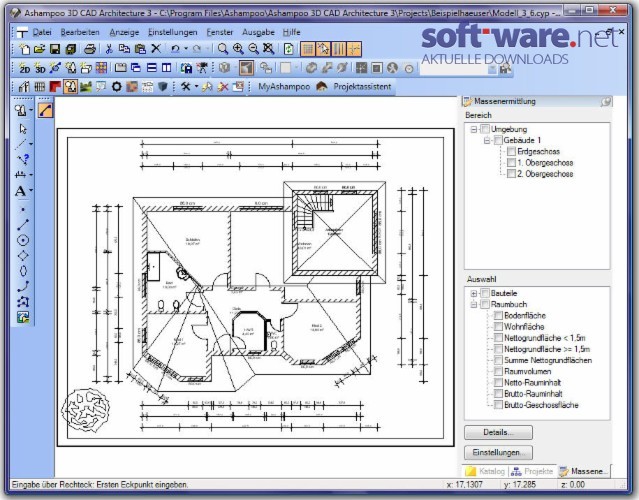This screenshot has width=639, height=500.
Task: Click the film camera icon
Action: pyautogui.click(x=202, y=68)
